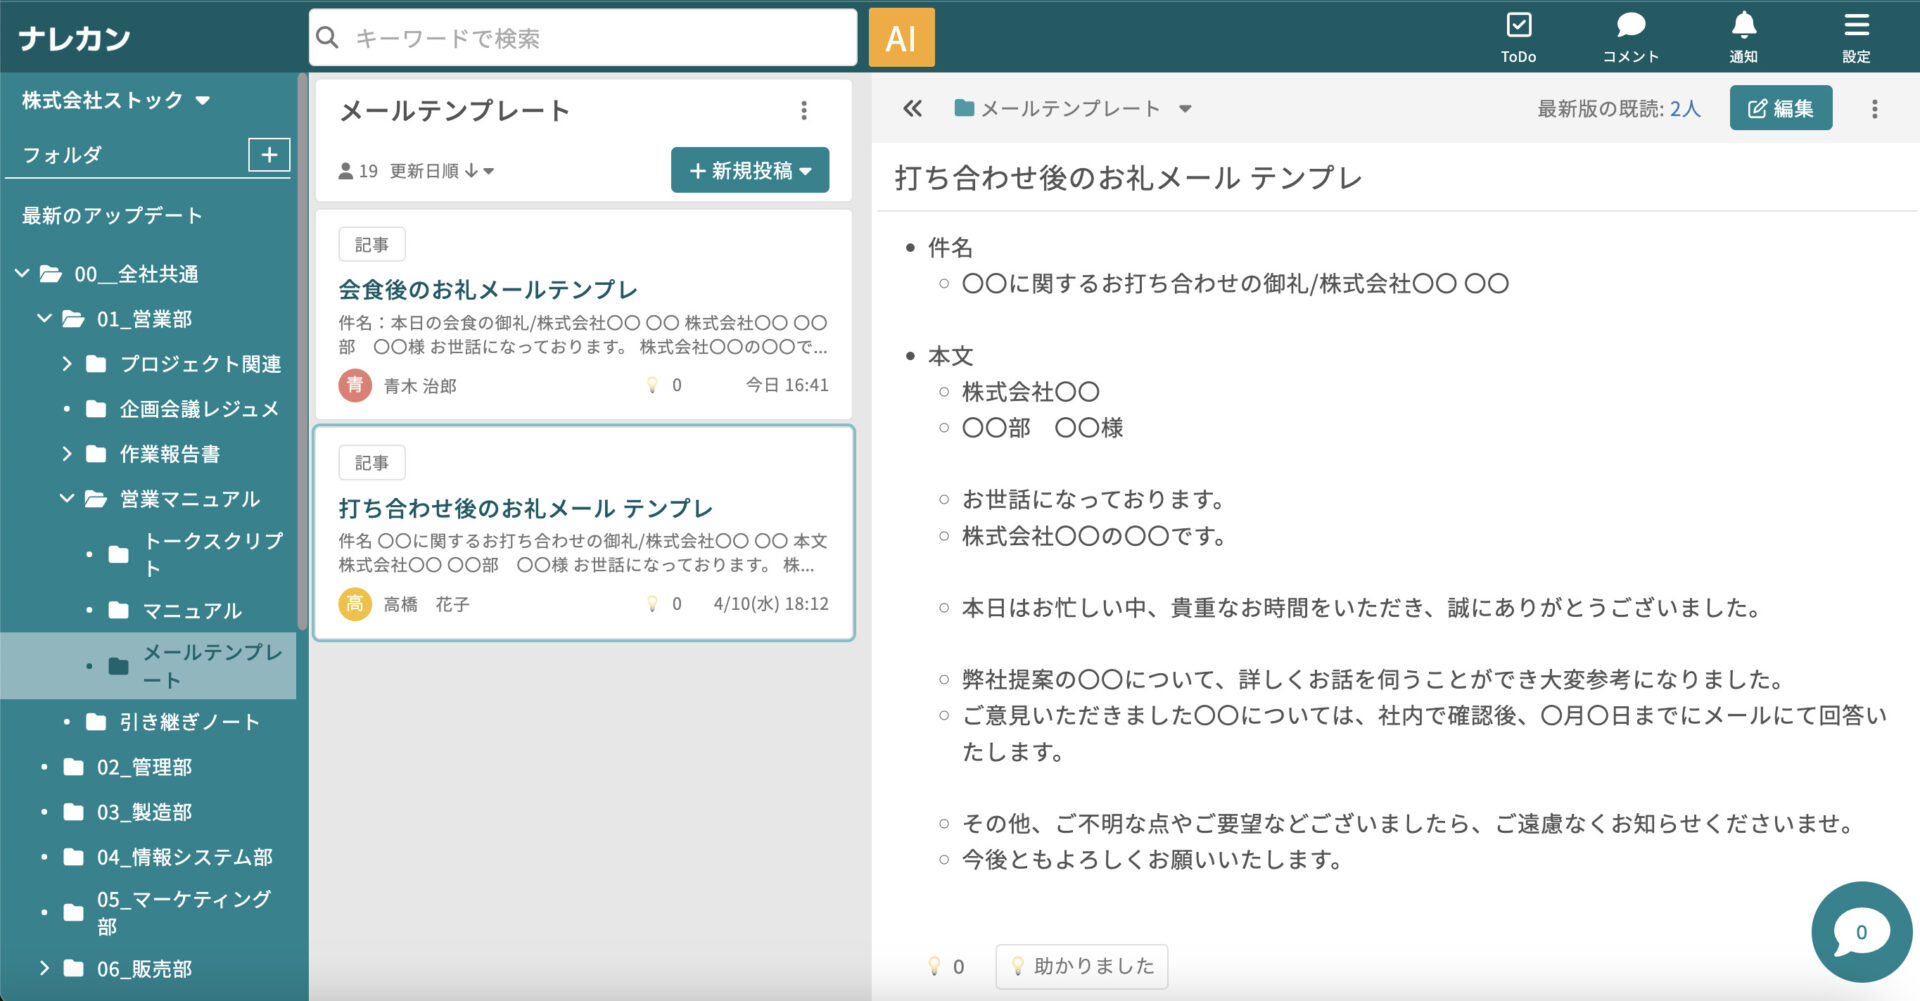
Task: Open the 設定 hamburger menu
Action: pyautogui.click(x=1856, y=25)
